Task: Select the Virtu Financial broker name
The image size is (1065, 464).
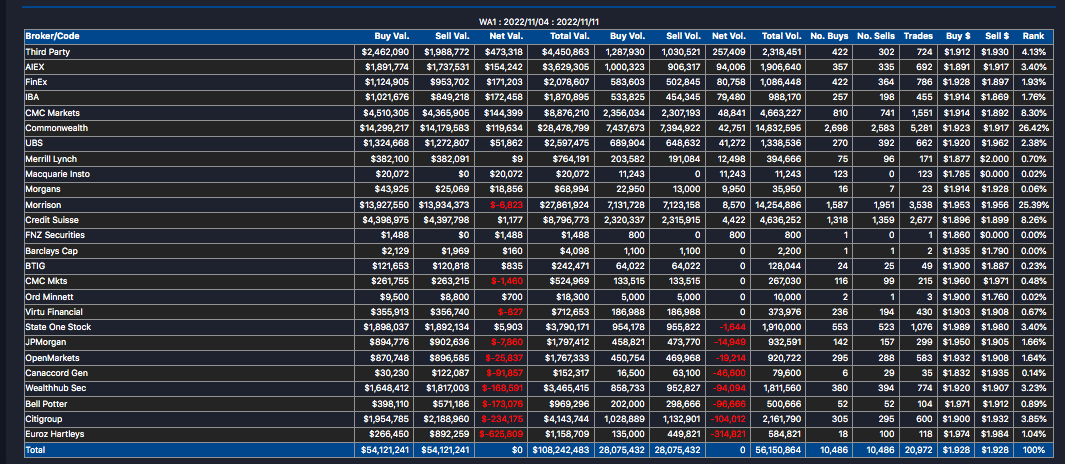Action: click(54, 312)
